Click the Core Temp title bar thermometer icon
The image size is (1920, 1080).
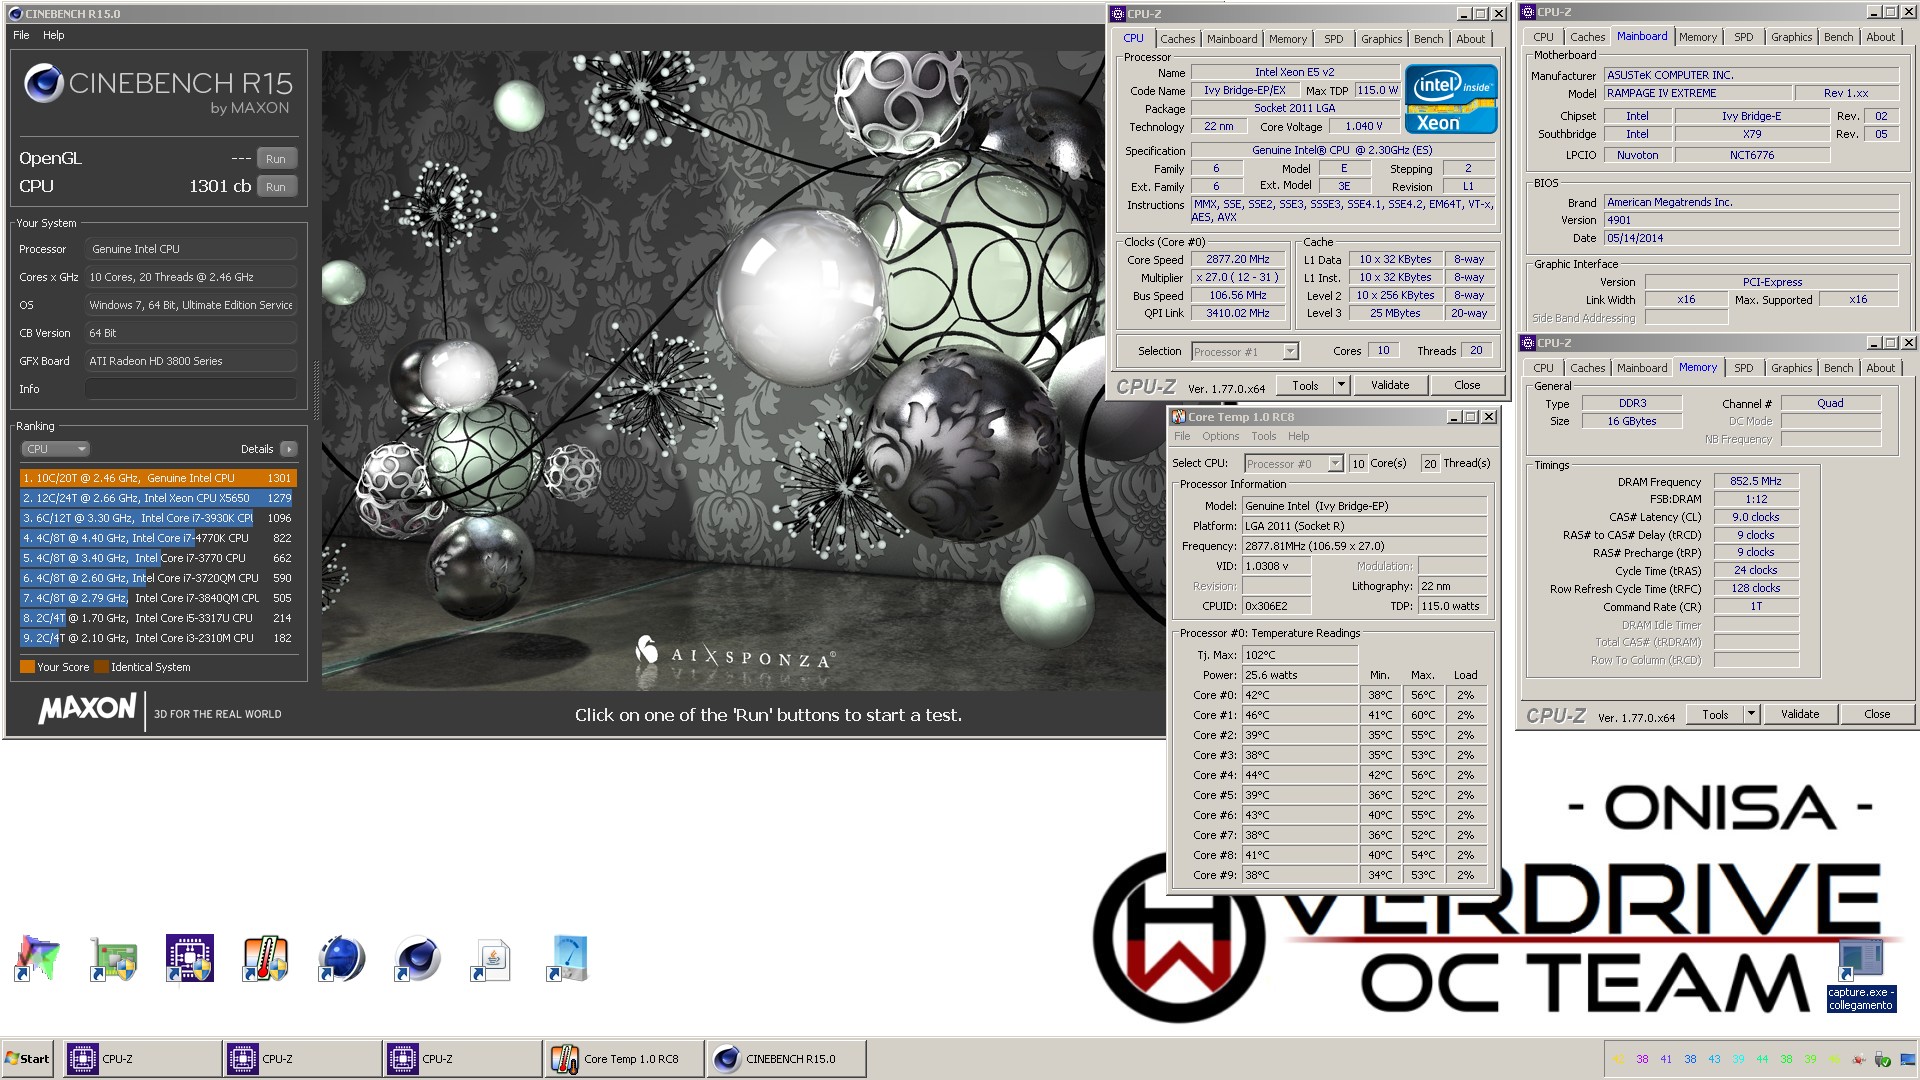click(x=1179, y=417)
